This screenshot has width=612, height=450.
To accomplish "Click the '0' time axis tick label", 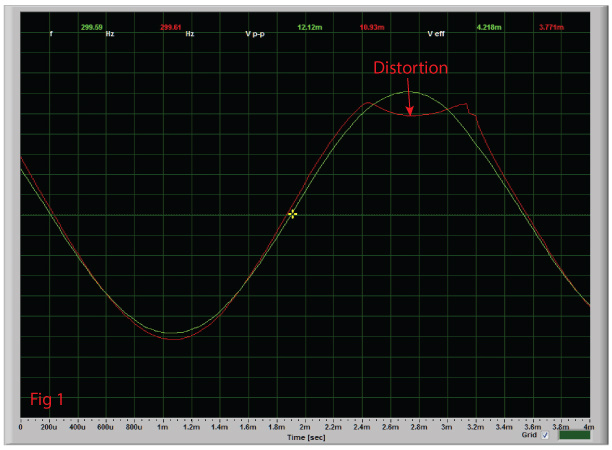I will (21, 427).
